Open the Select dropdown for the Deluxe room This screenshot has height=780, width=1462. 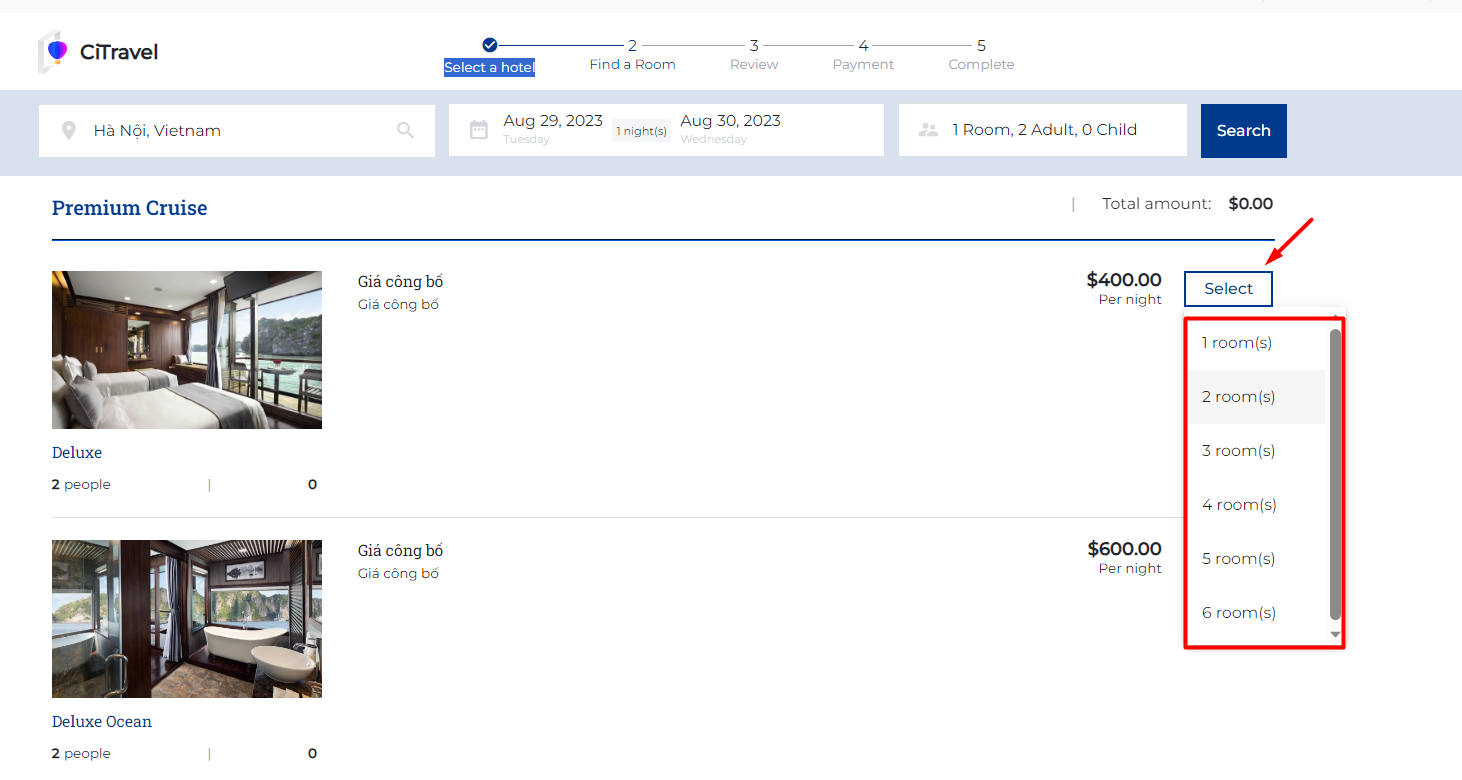point(1228,289)
